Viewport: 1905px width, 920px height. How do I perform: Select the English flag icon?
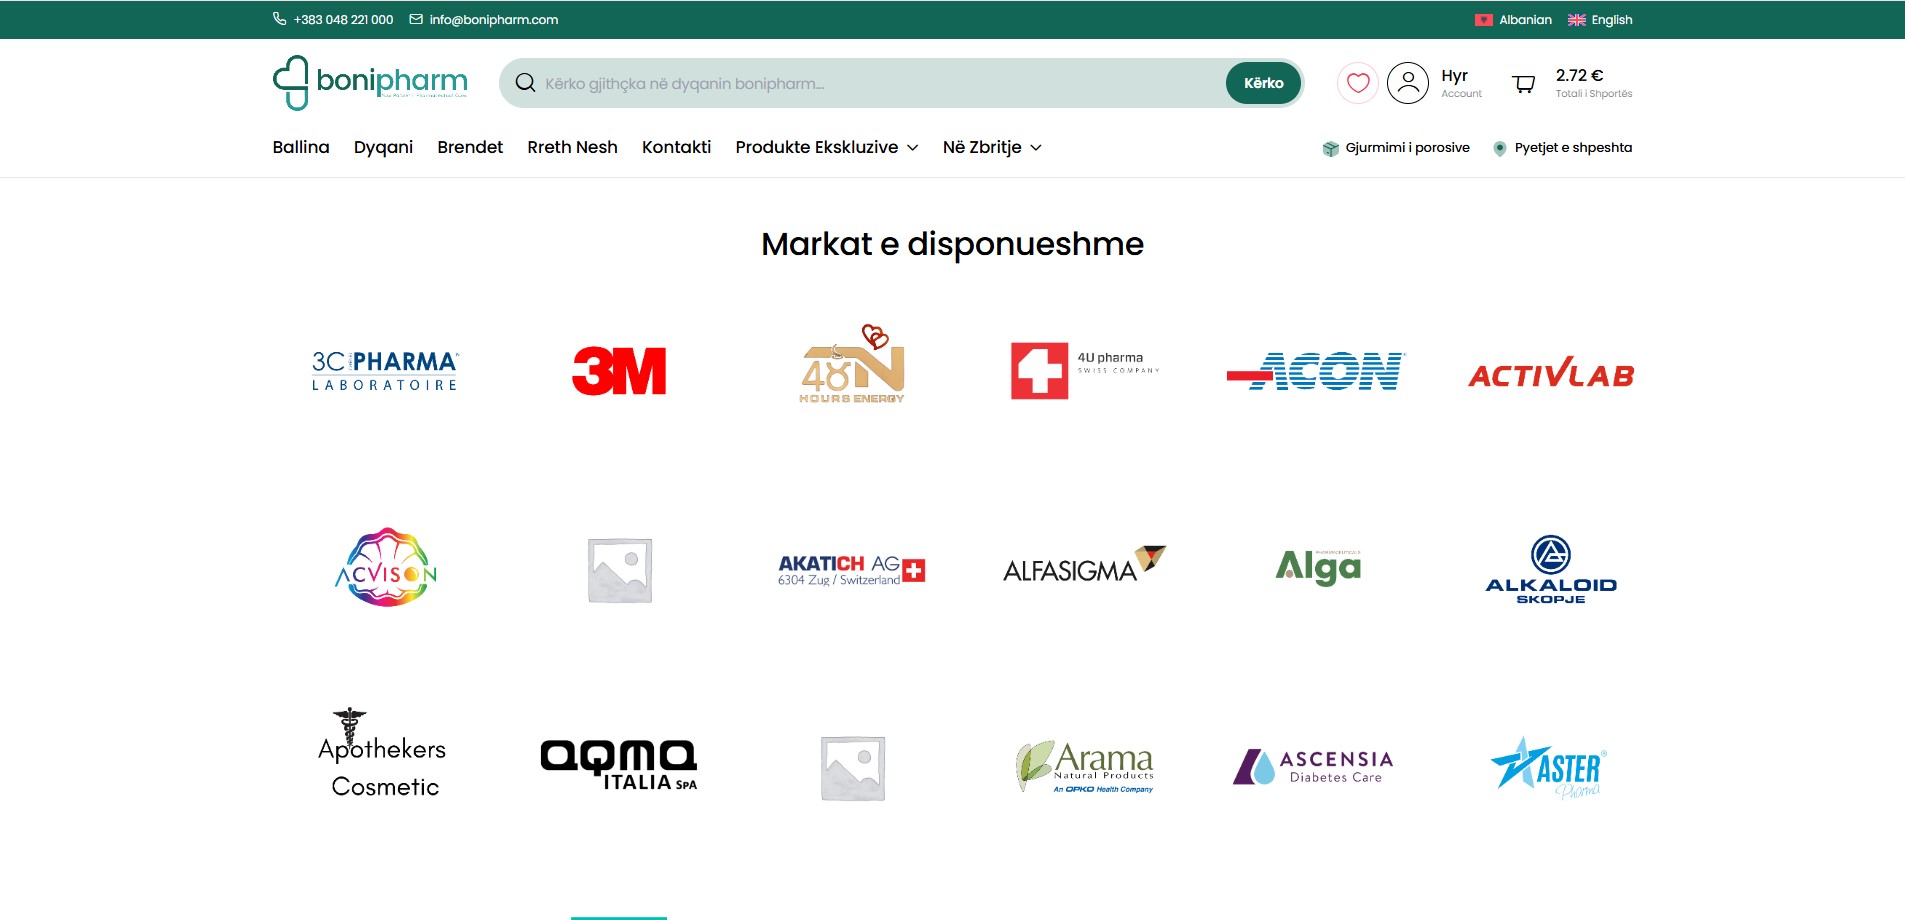click(1576, 20)
